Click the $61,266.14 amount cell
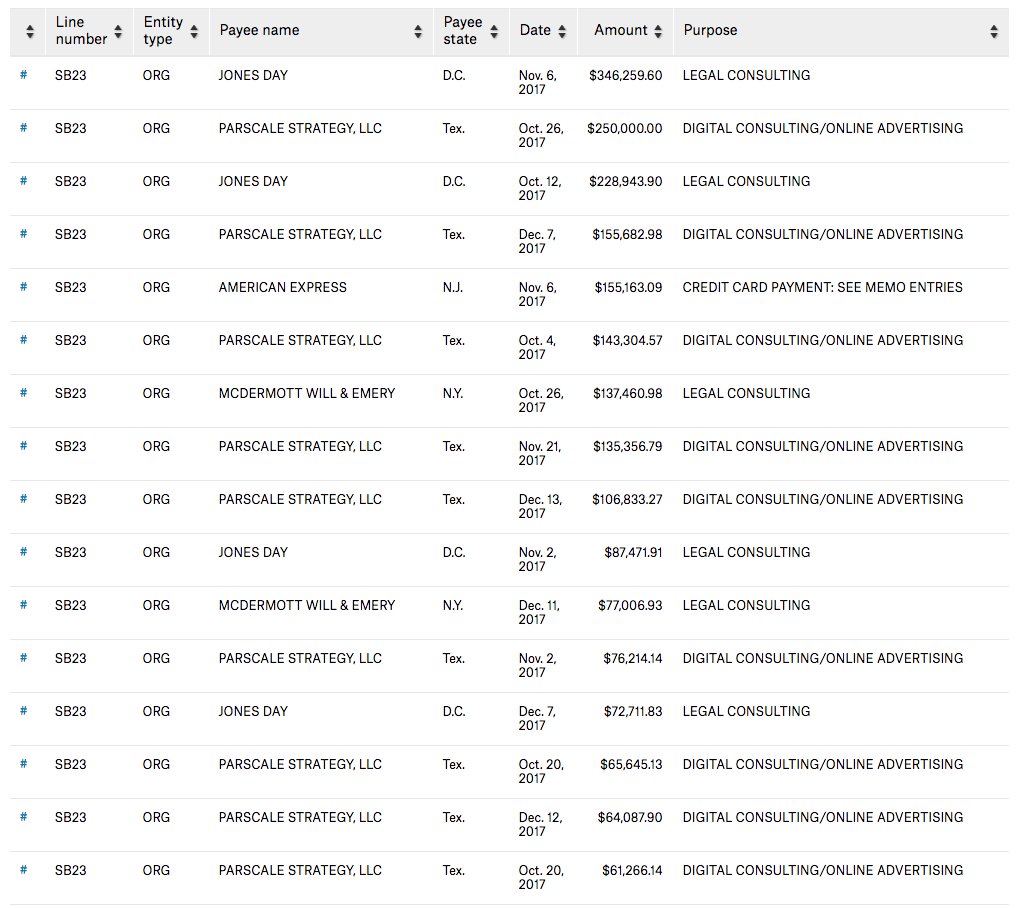 click(632, 870)
